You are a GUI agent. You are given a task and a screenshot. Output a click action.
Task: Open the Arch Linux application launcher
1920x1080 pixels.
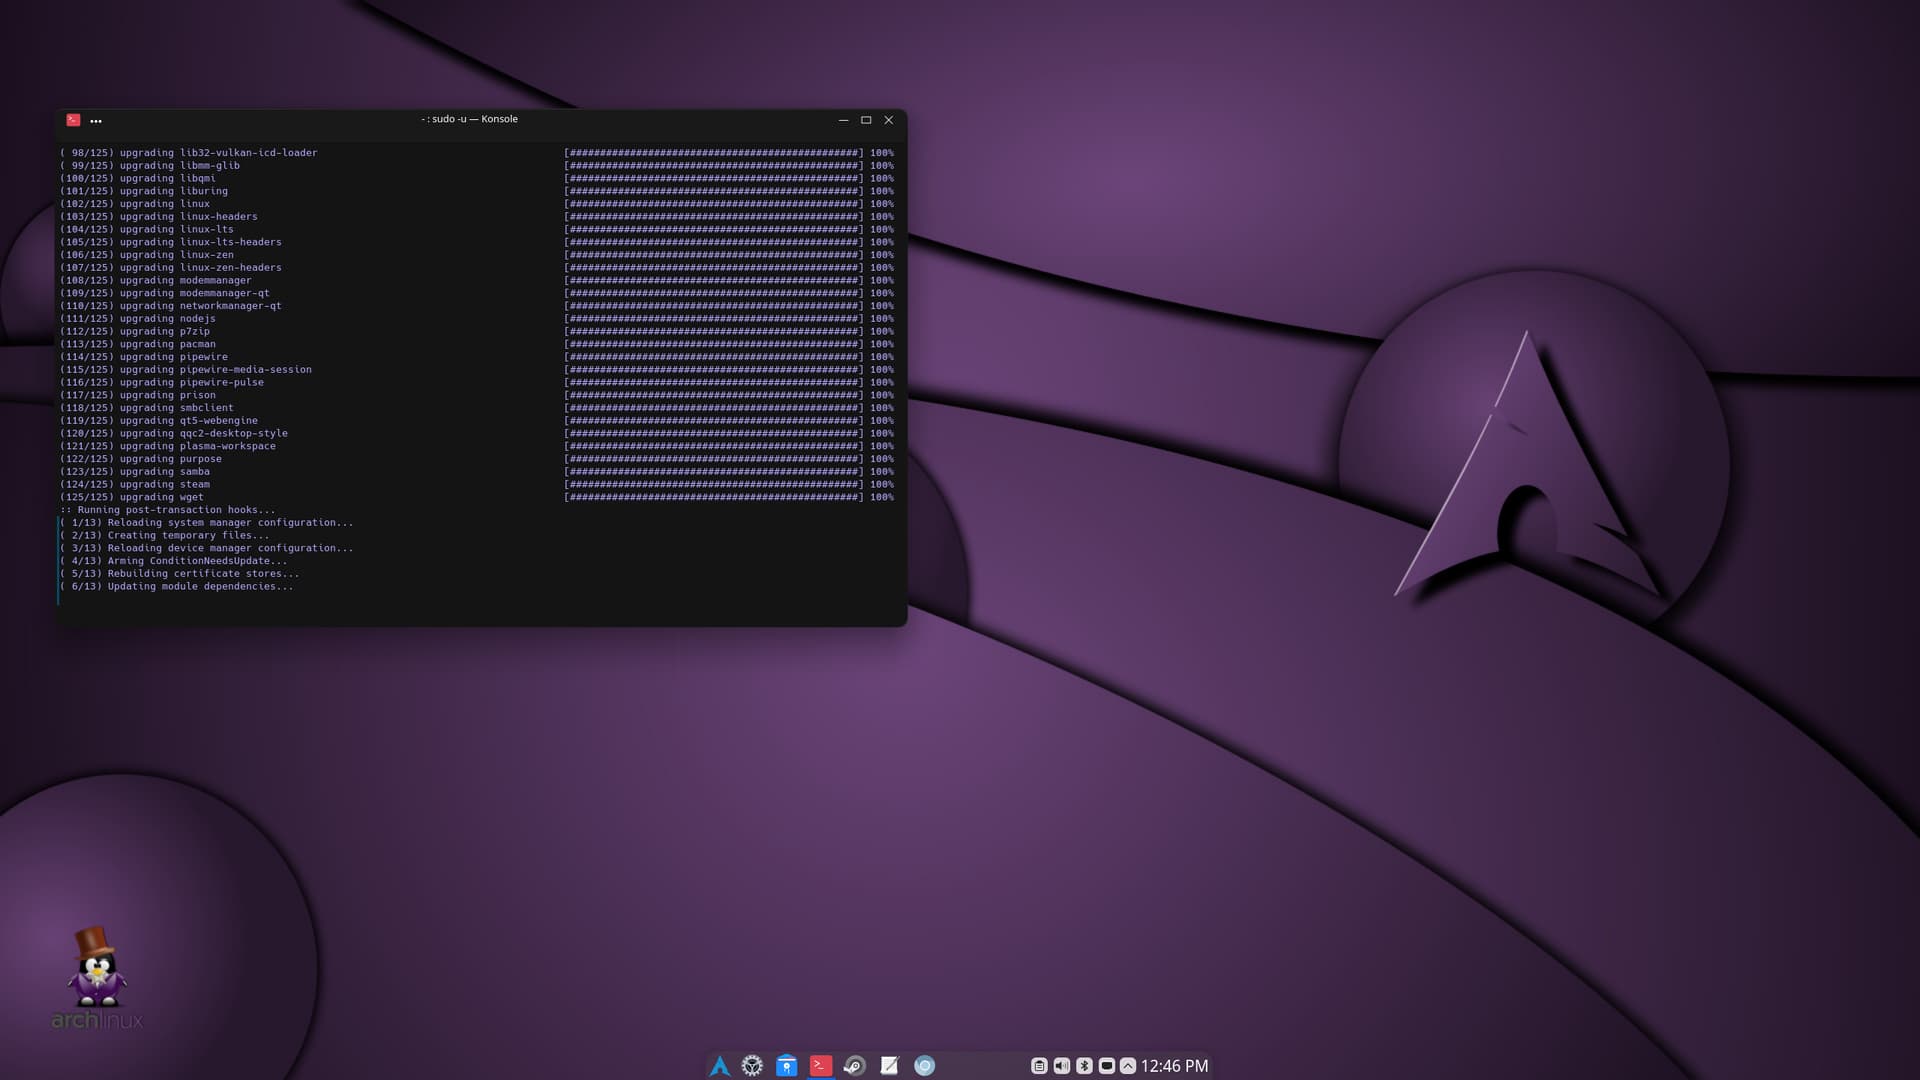tap(719, 1066)
